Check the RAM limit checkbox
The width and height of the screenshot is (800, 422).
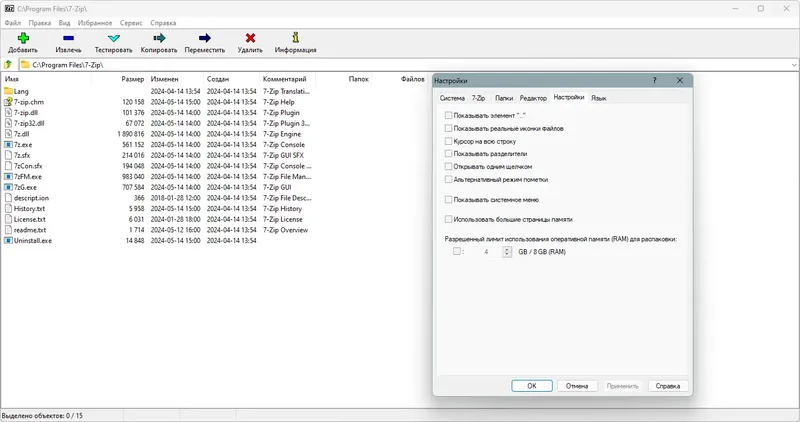pyautogui.click(x=457, y=251)
